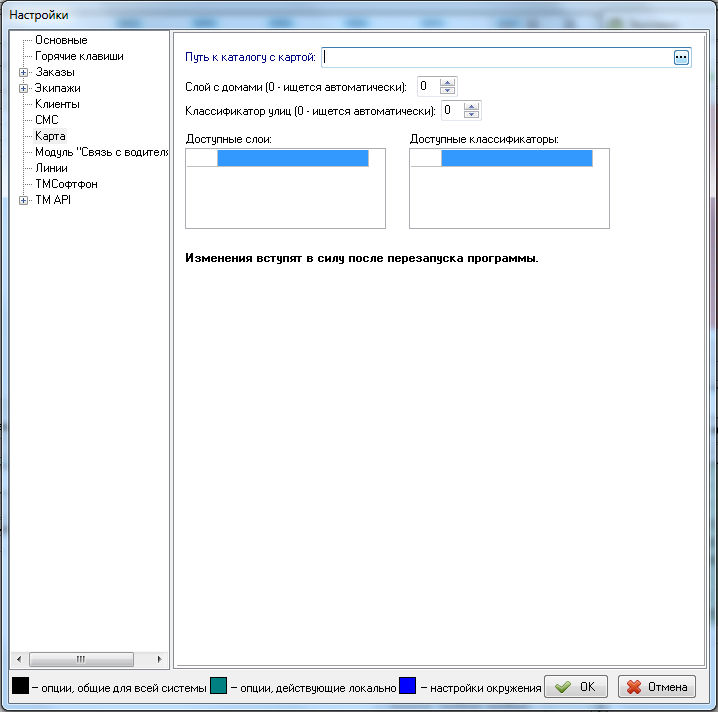Open the СМС settings section
718x712 pixels.
click(46, 120)
